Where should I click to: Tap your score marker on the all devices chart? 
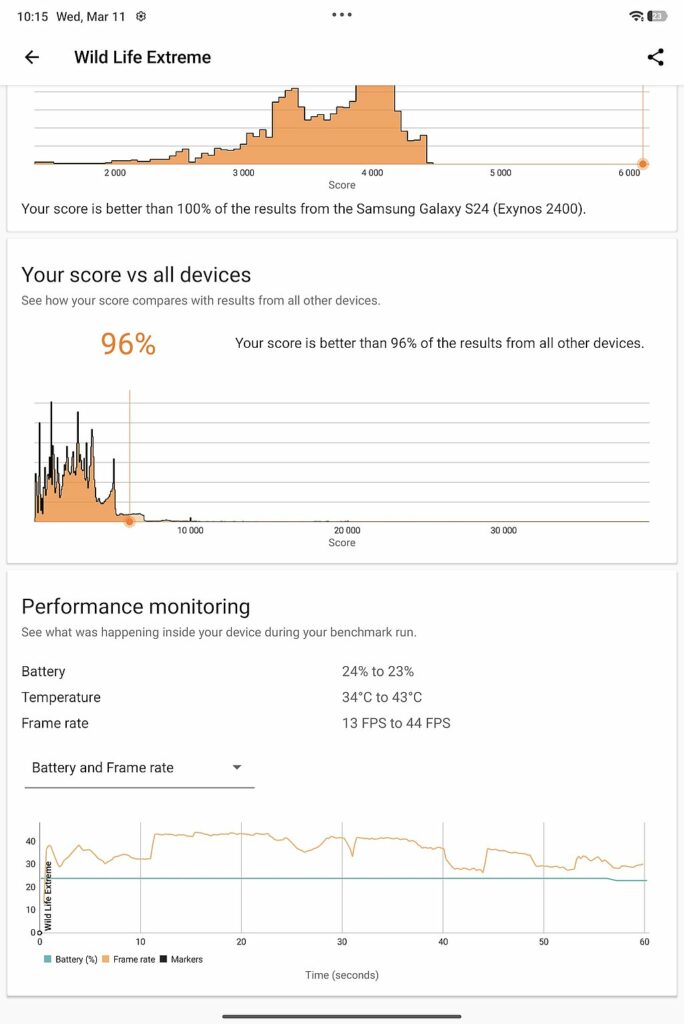point(129,521)
